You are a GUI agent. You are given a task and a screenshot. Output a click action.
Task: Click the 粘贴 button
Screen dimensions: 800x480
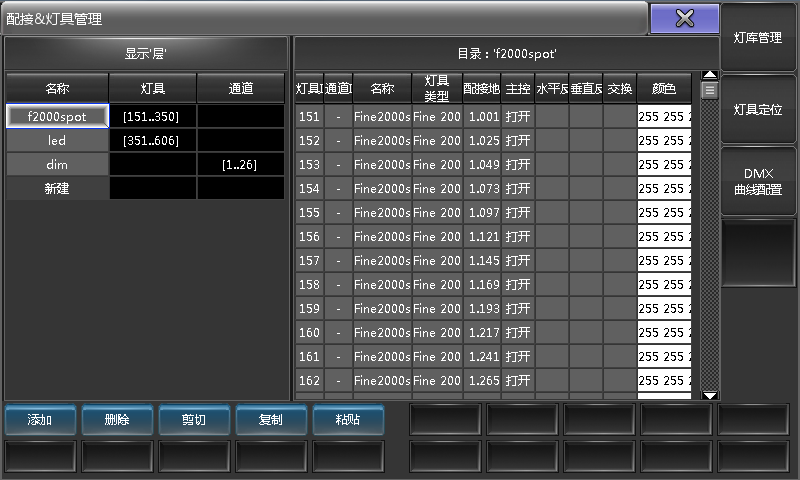point(348,420)
